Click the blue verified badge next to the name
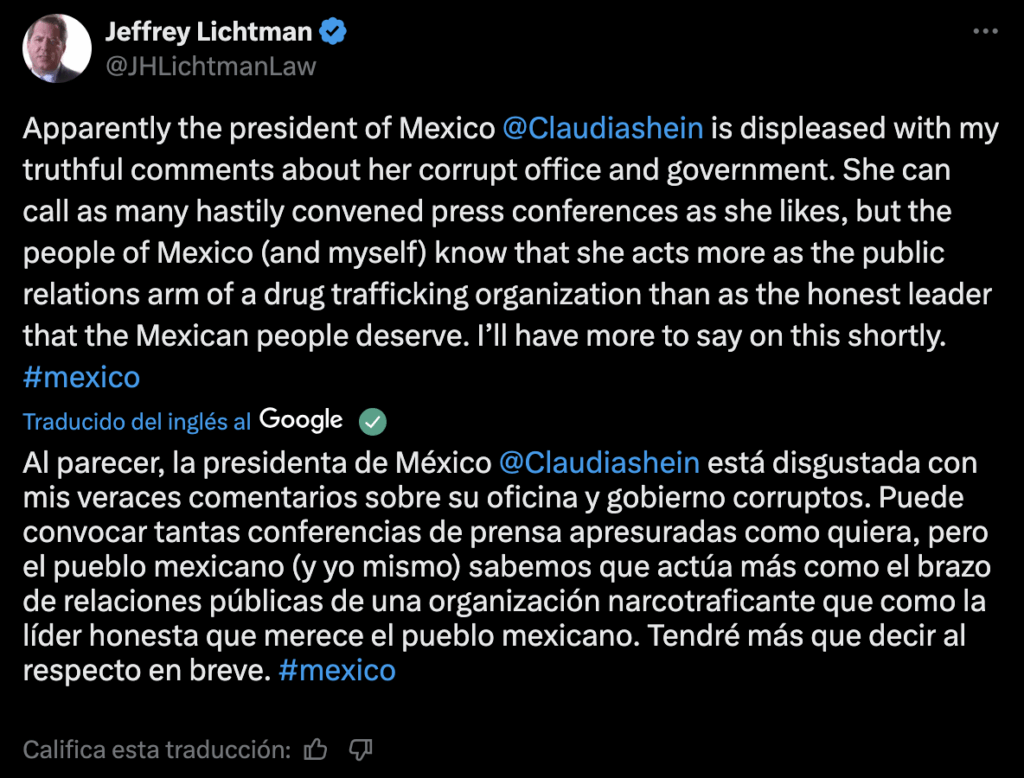The width and height of the screenshot is (1024, 778). point(333,31)
